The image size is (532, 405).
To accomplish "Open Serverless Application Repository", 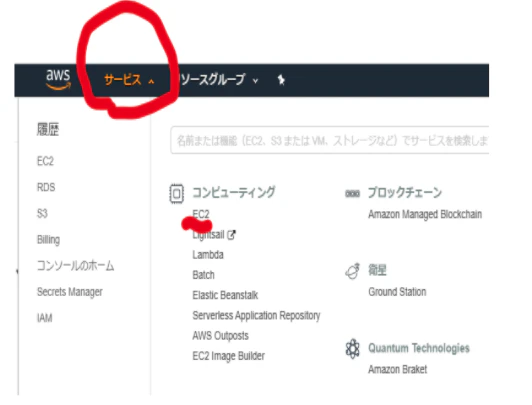I will [256, 315].
